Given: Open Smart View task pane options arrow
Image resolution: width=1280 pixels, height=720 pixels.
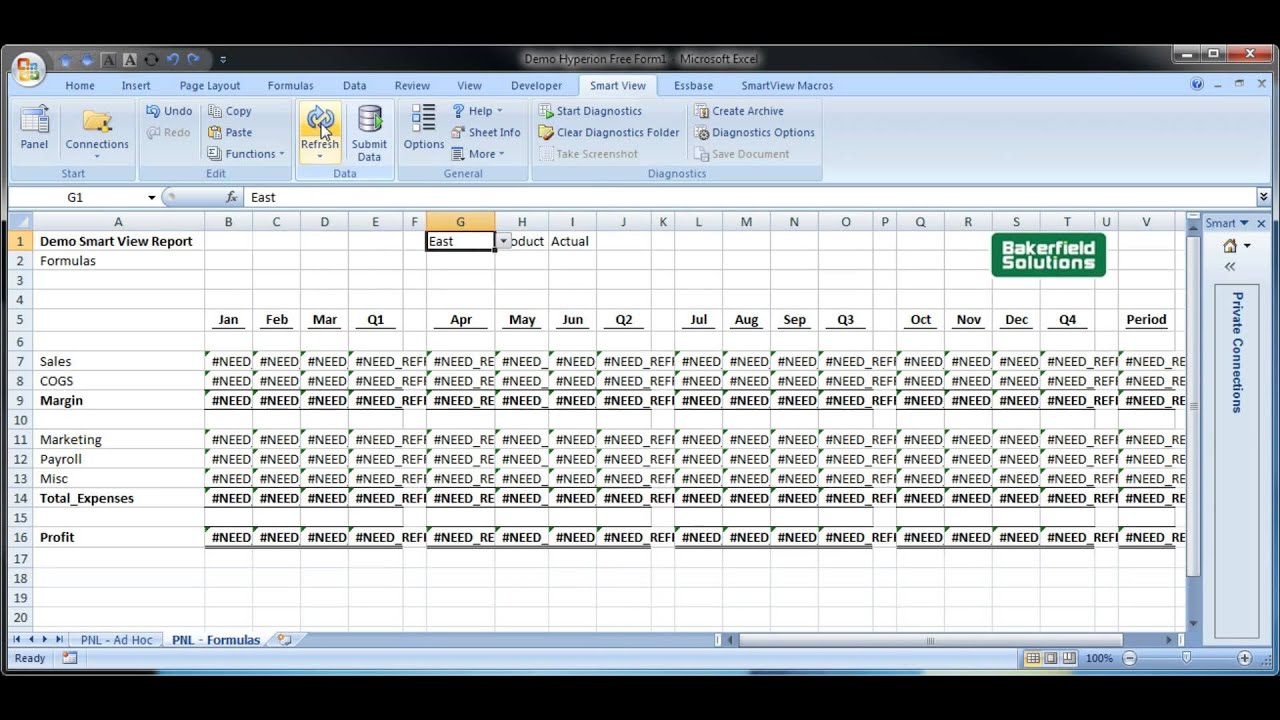Looking at the screenshot, I should 1243,223.
